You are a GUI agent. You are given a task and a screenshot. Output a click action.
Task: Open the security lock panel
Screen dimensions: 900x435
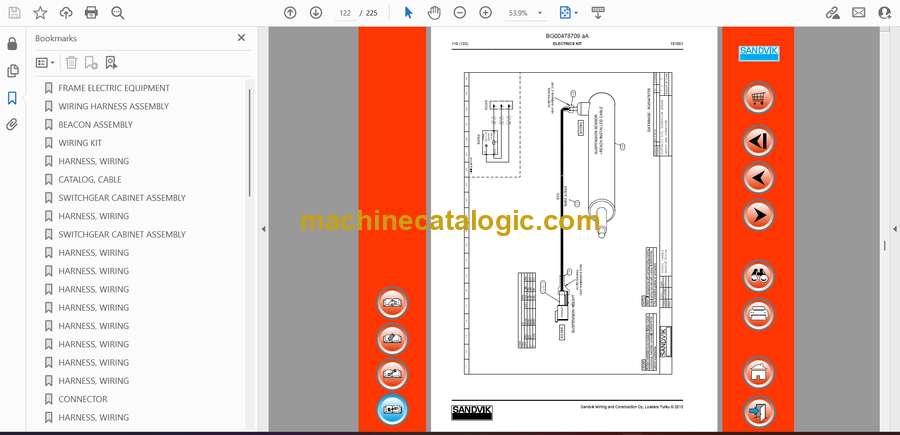[12, 44]
